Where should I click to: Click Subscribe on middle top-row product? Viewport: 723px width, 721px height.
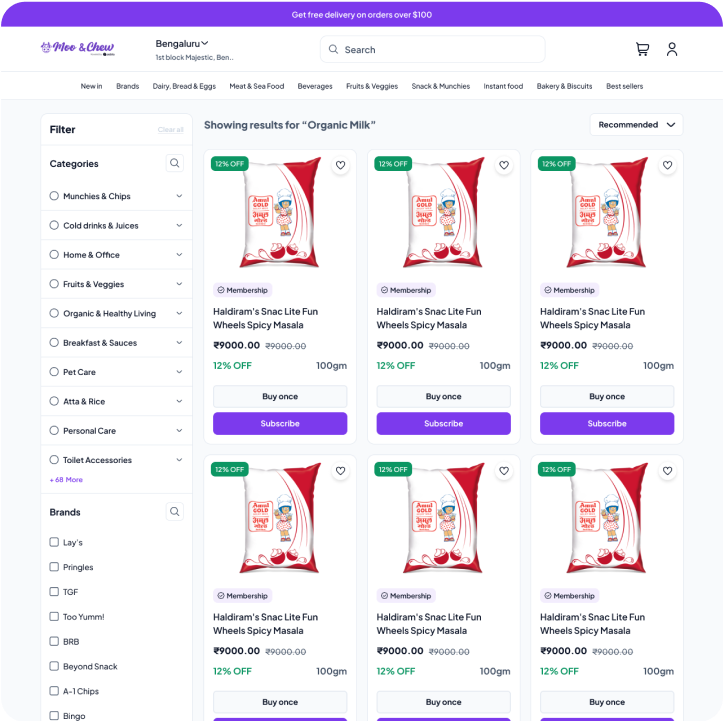coord(444,423)
